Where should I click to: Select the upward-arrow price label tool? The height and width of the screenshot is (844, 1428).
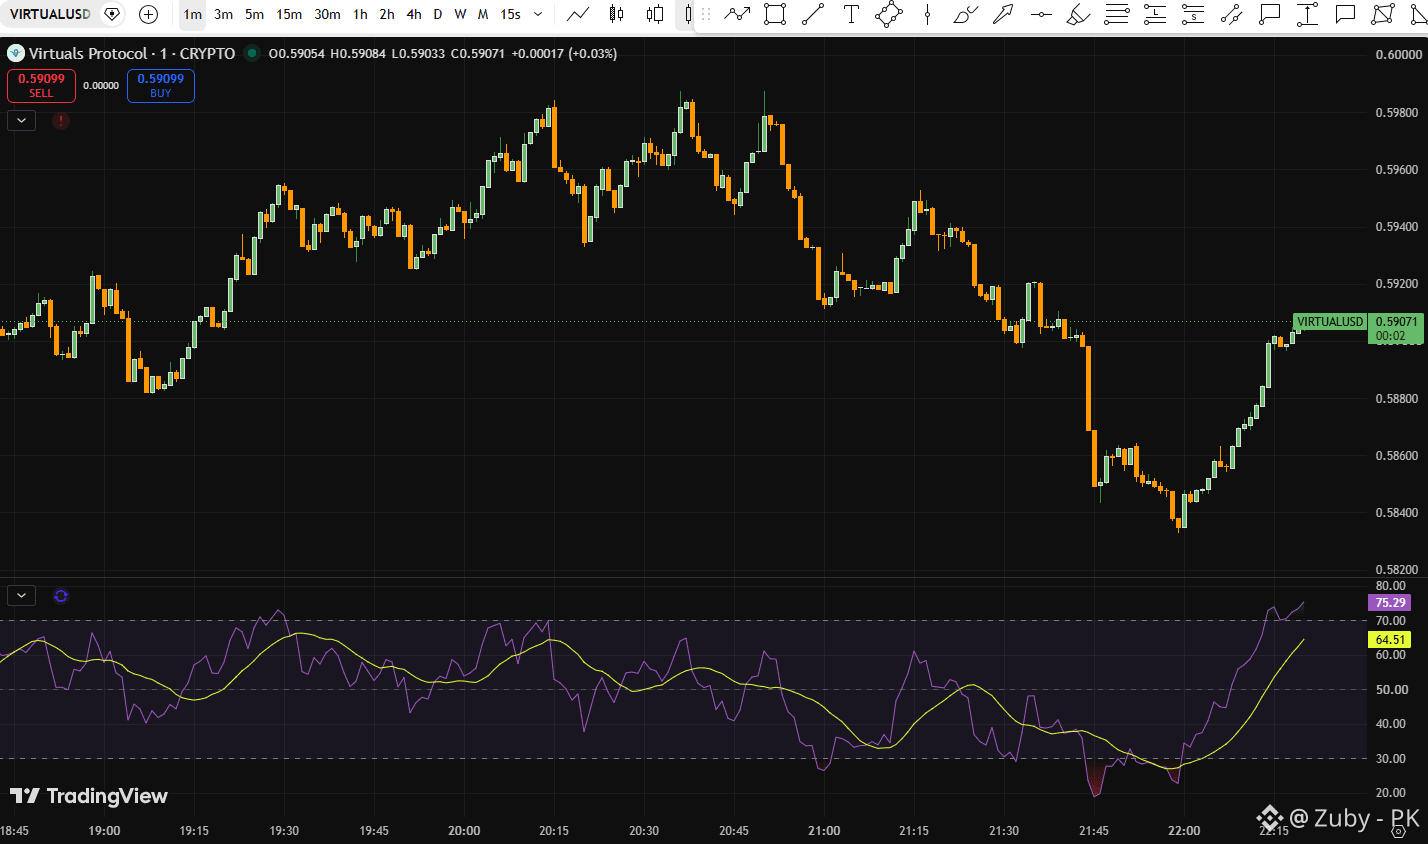[x=1307, y=14]
